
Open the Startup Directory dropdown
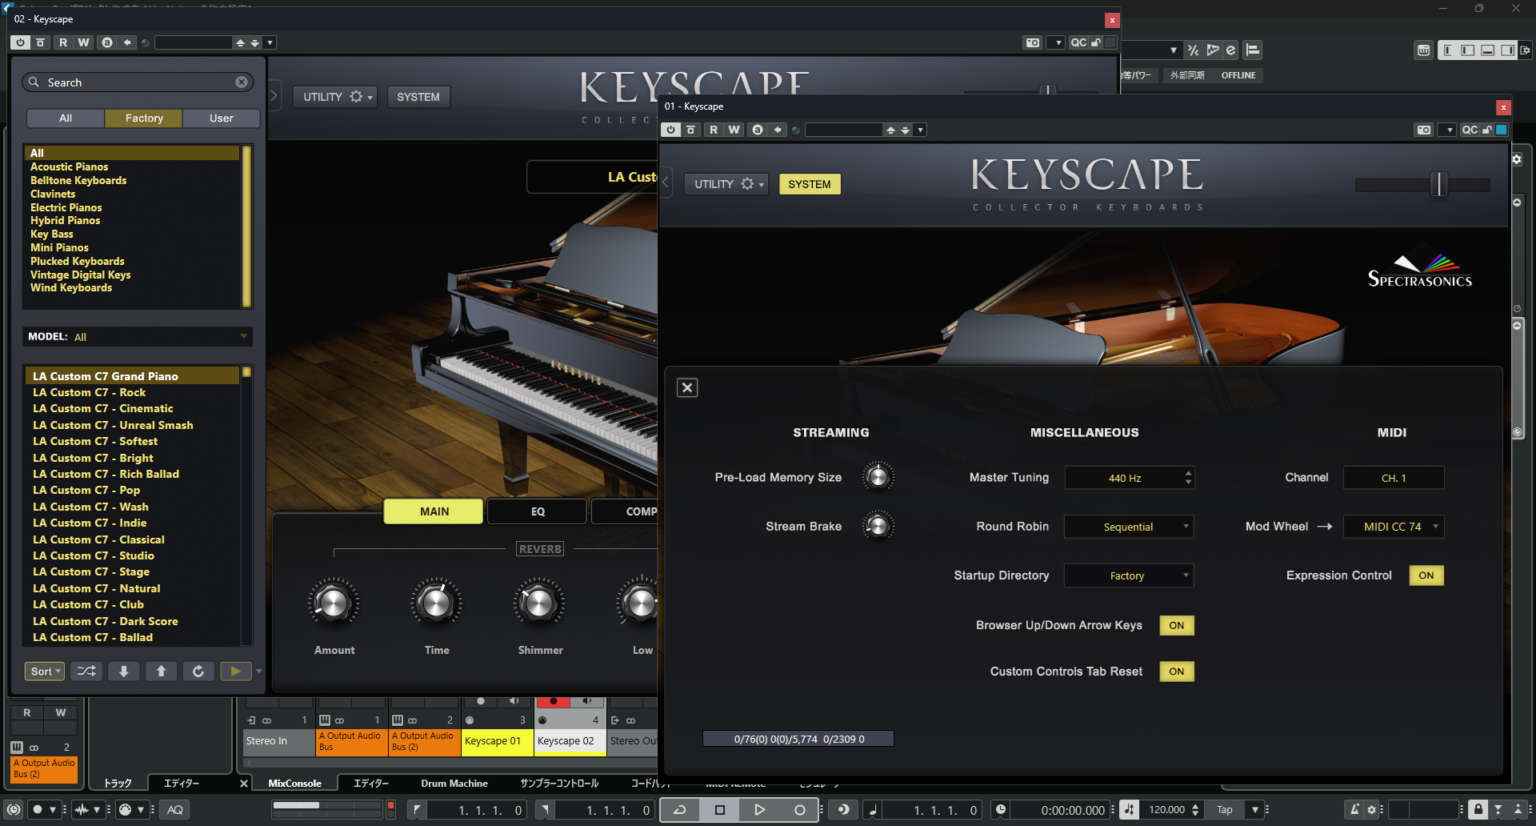click(1128, 576)
